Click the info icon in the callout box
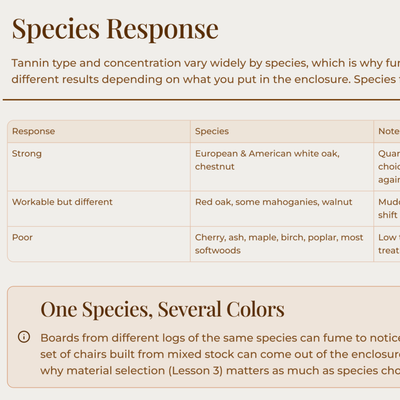This screenshot has height=400, width=400. click(24, 337)
